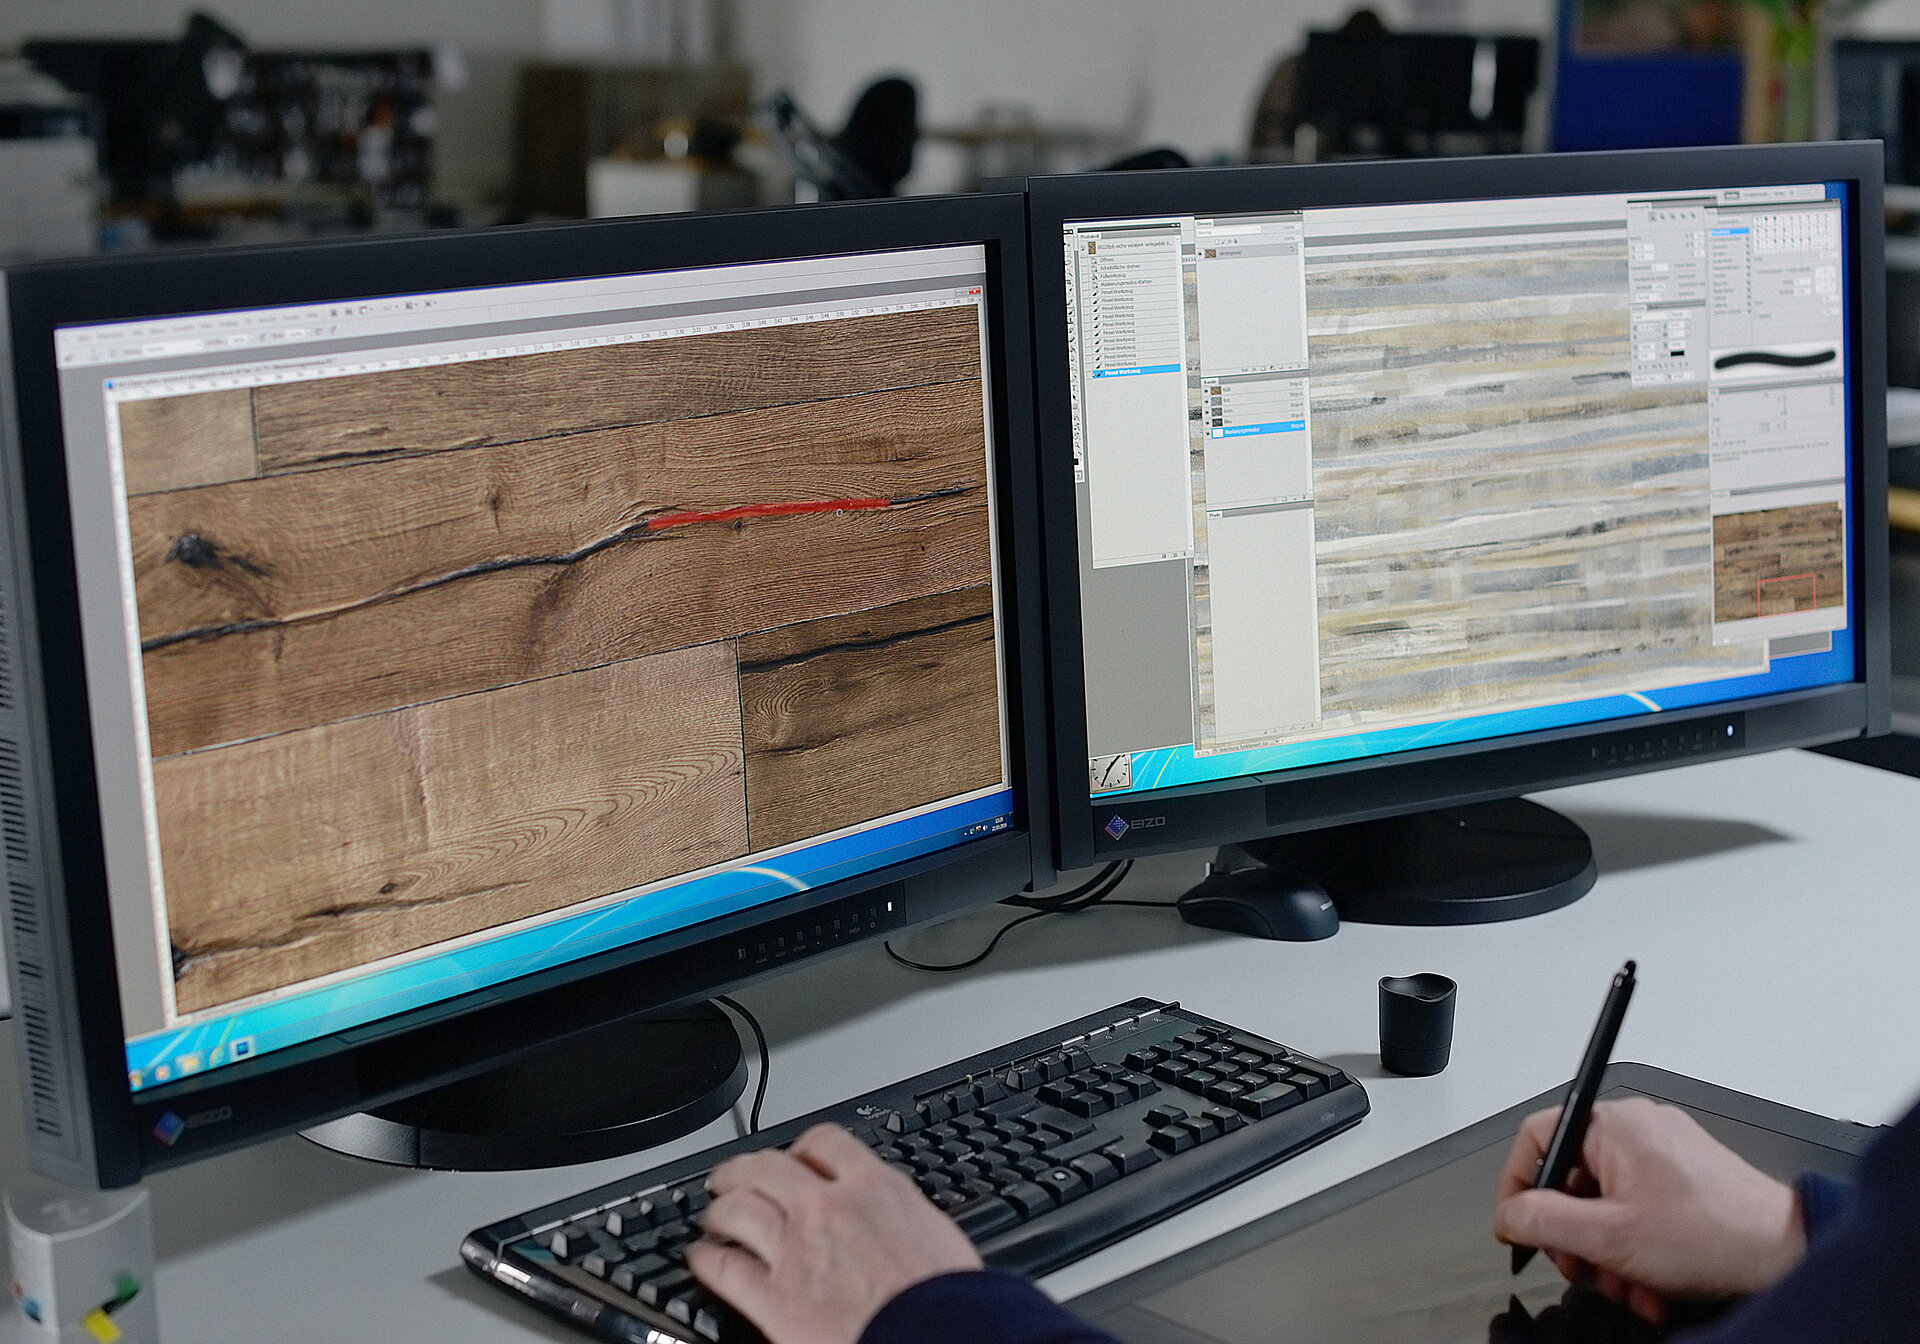Toggle visibility of the Hintergrund layer
This screenshot has width=1920, height=1344.
click(x=1200, y=253)
